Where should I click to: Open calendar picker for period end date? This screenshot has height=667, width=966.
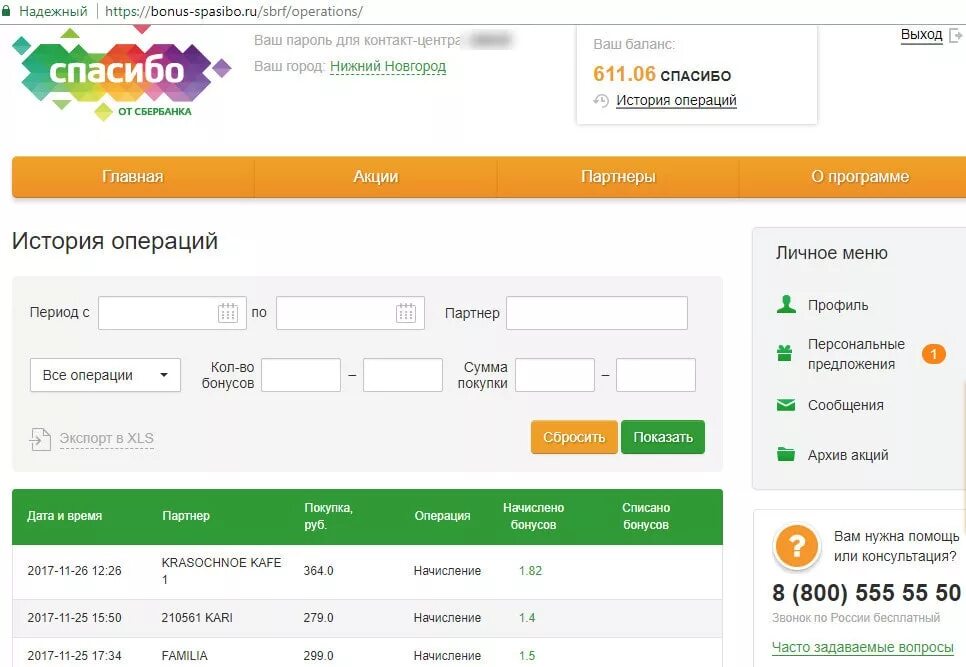[406, 313]
